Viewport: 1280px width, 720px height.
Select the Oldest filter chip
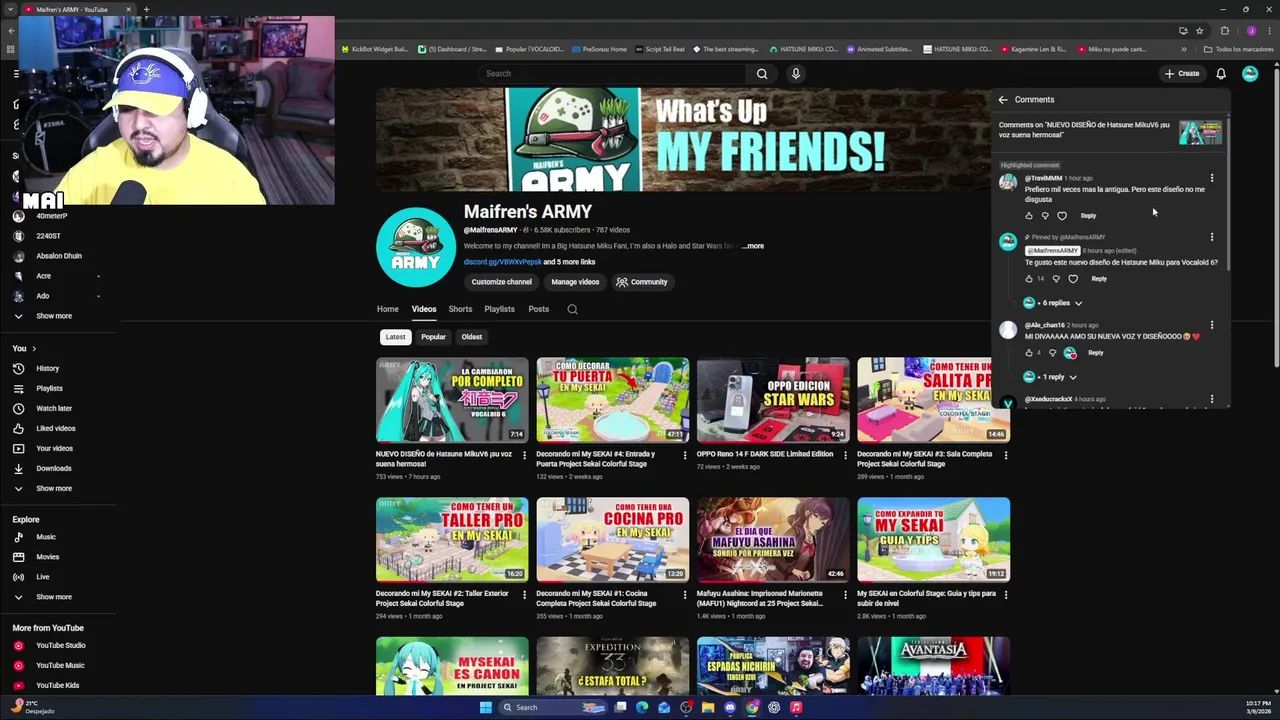point(472,337)
